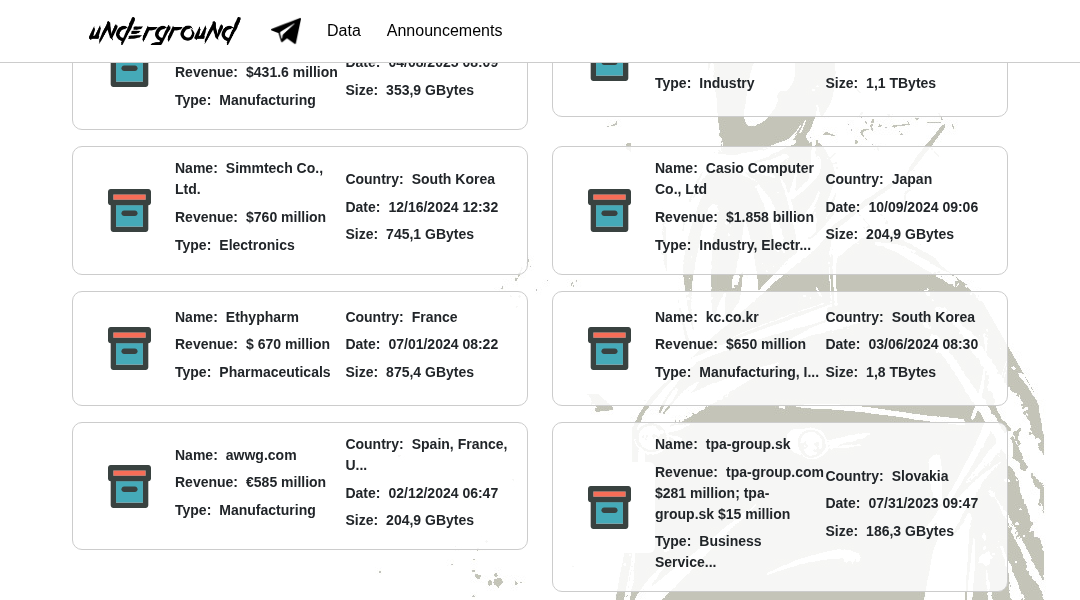Click the archive box icon for kc.co.kr
1080x600 pixels.
tap(609, 348)
